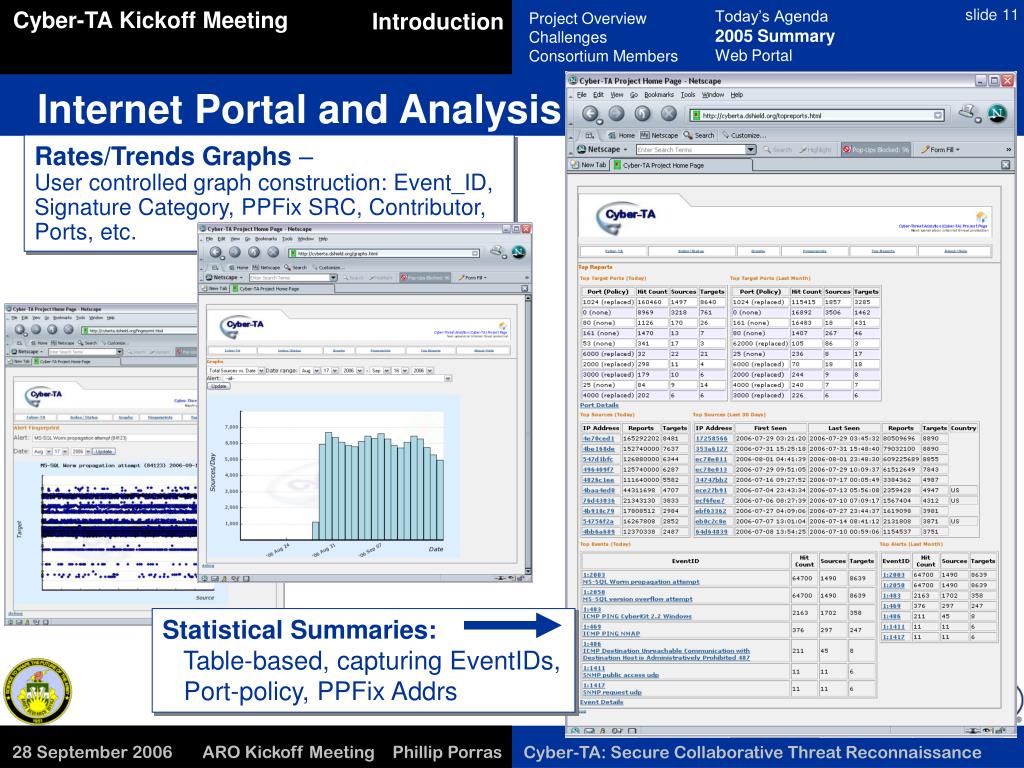The height and width of the screenshot is (768, 1024).
Task: Click 'Enter Search Terms' field in top reports window
Action: pyautogui.click(x=691, y=150)
